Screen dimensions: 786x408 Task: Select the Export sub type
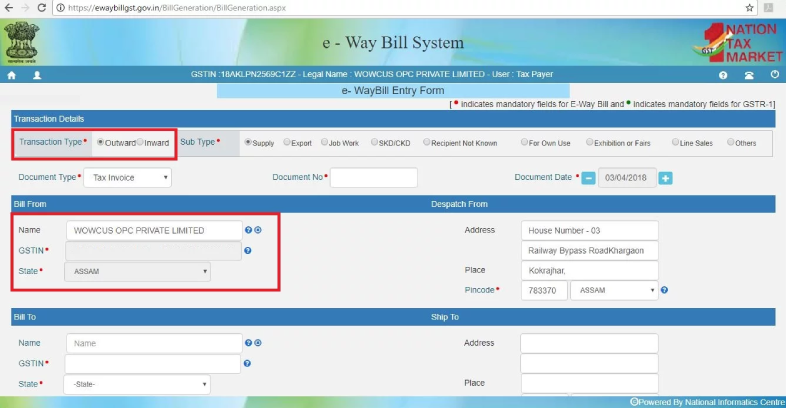pyautogui.click(x=287, y=142)
